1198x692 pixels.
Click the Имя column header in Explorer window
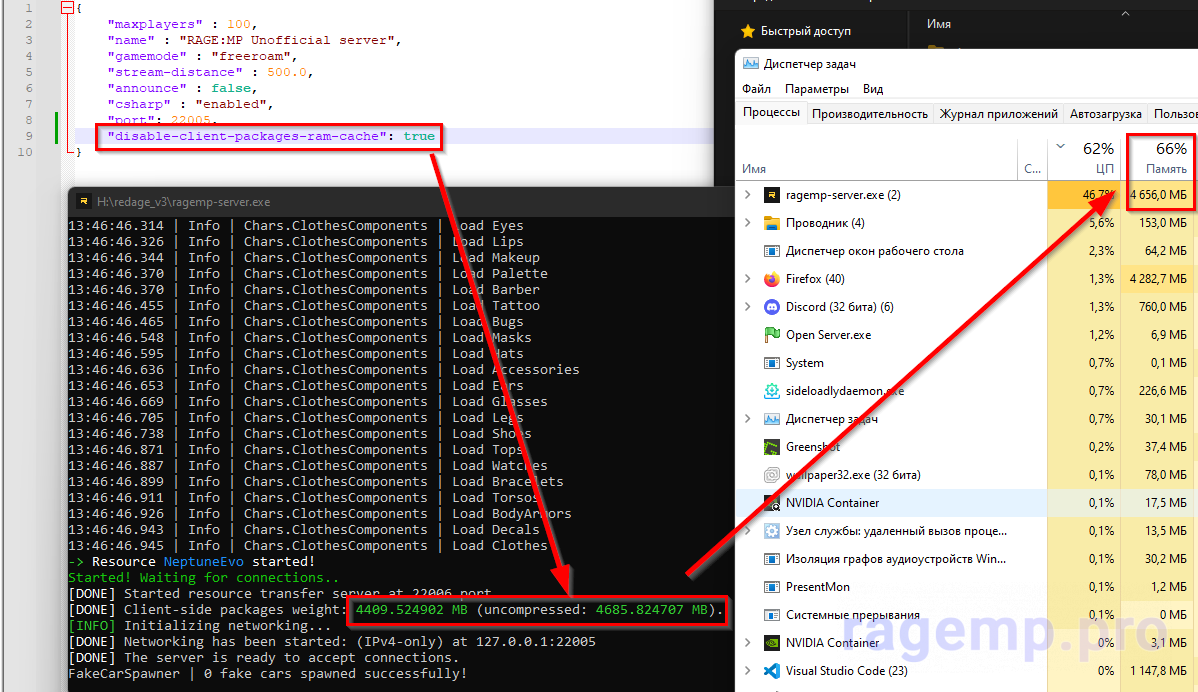939,24
